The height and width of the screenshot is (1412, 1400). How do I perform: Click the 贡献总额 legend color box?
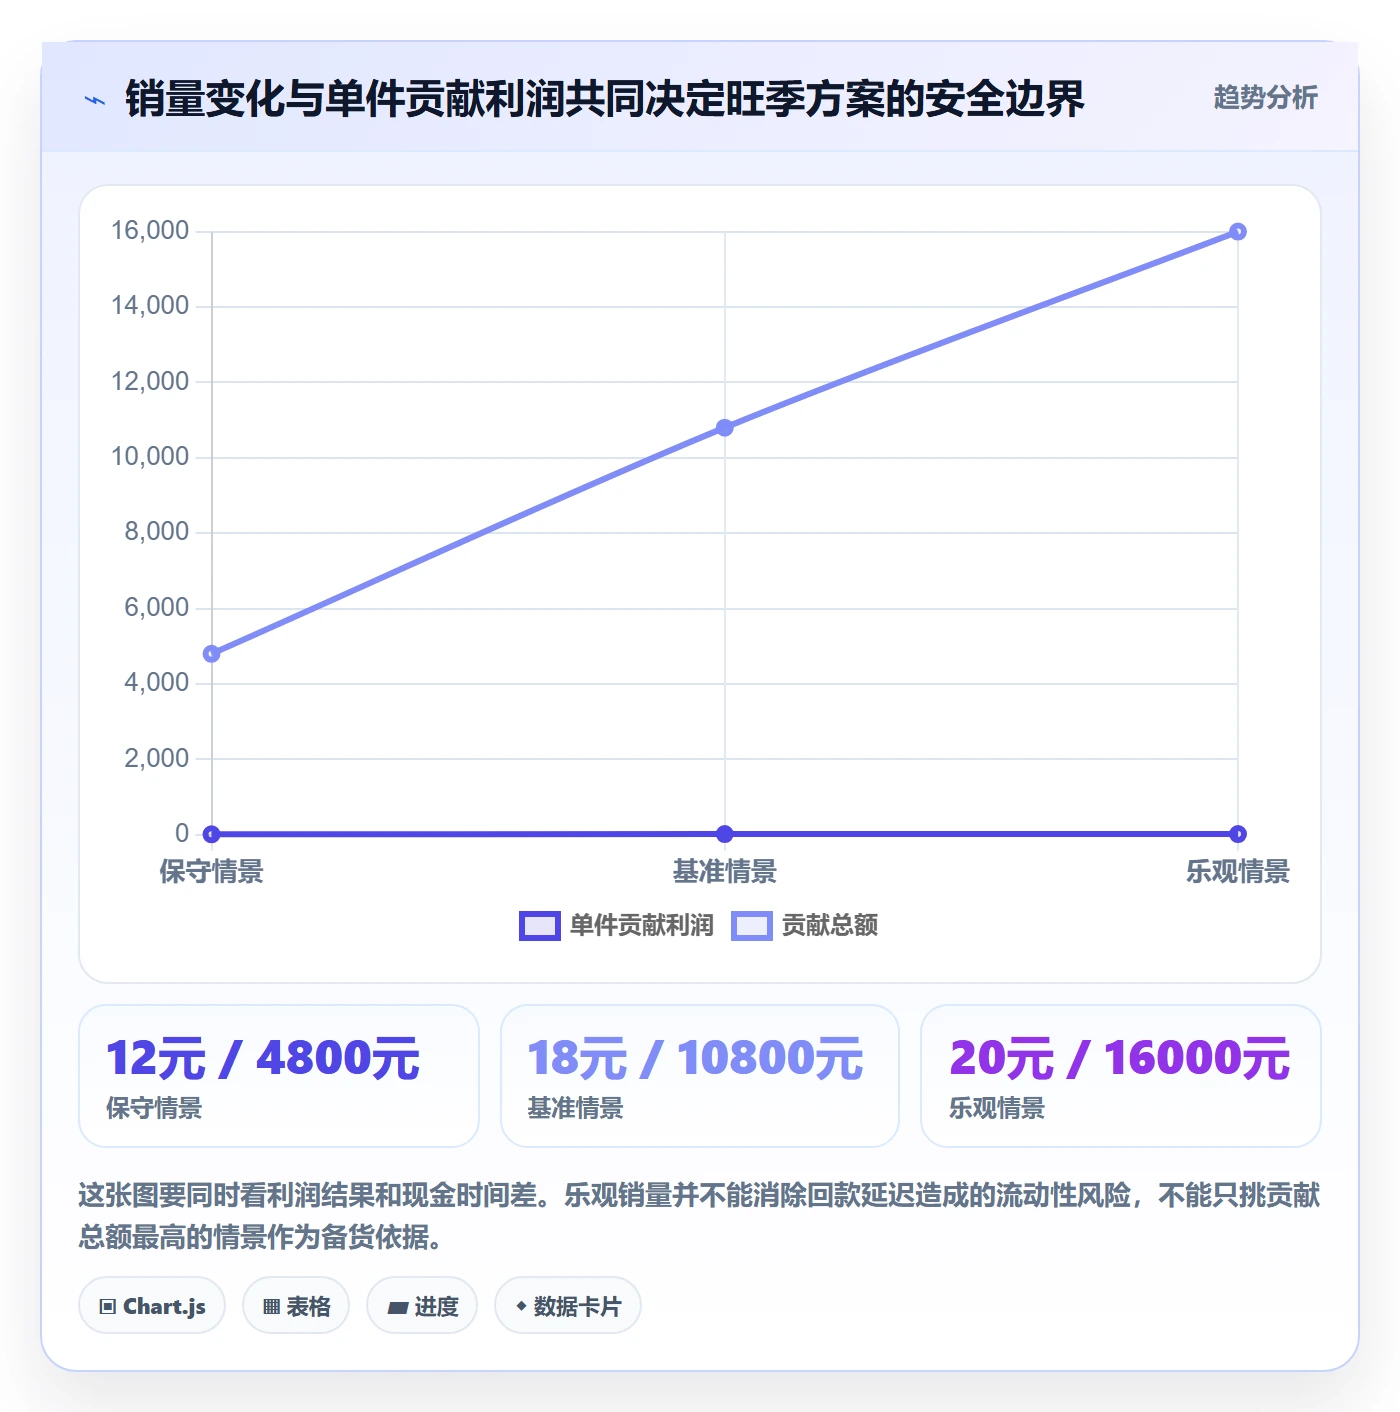pos(752,926)
